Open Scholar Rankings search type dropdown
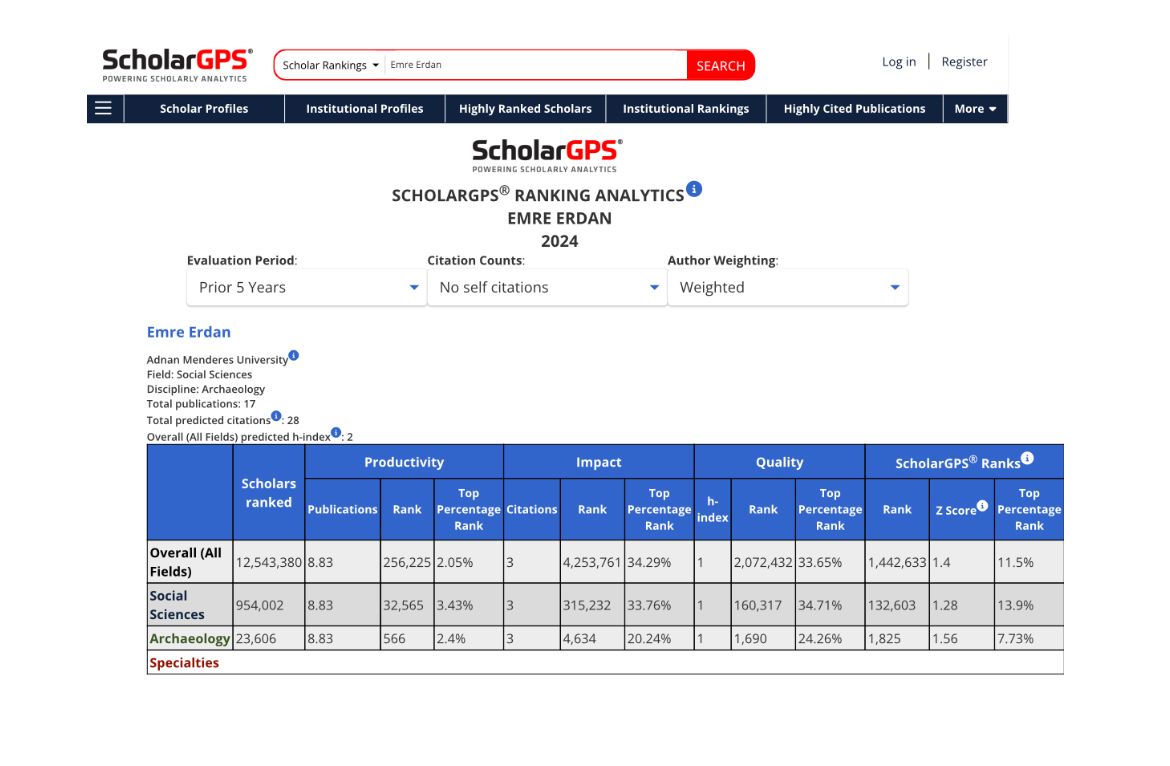1170x766 pixels. (331, 66)
